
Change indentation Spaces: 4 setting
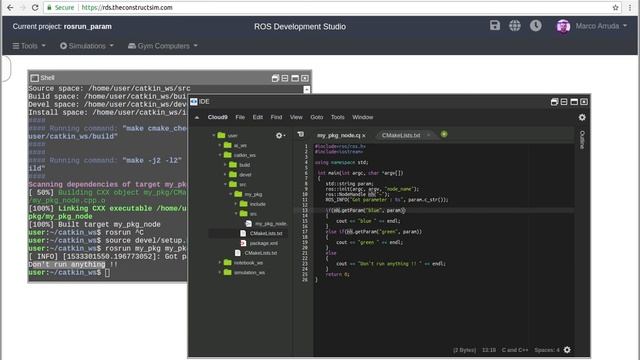coord(547,350)
